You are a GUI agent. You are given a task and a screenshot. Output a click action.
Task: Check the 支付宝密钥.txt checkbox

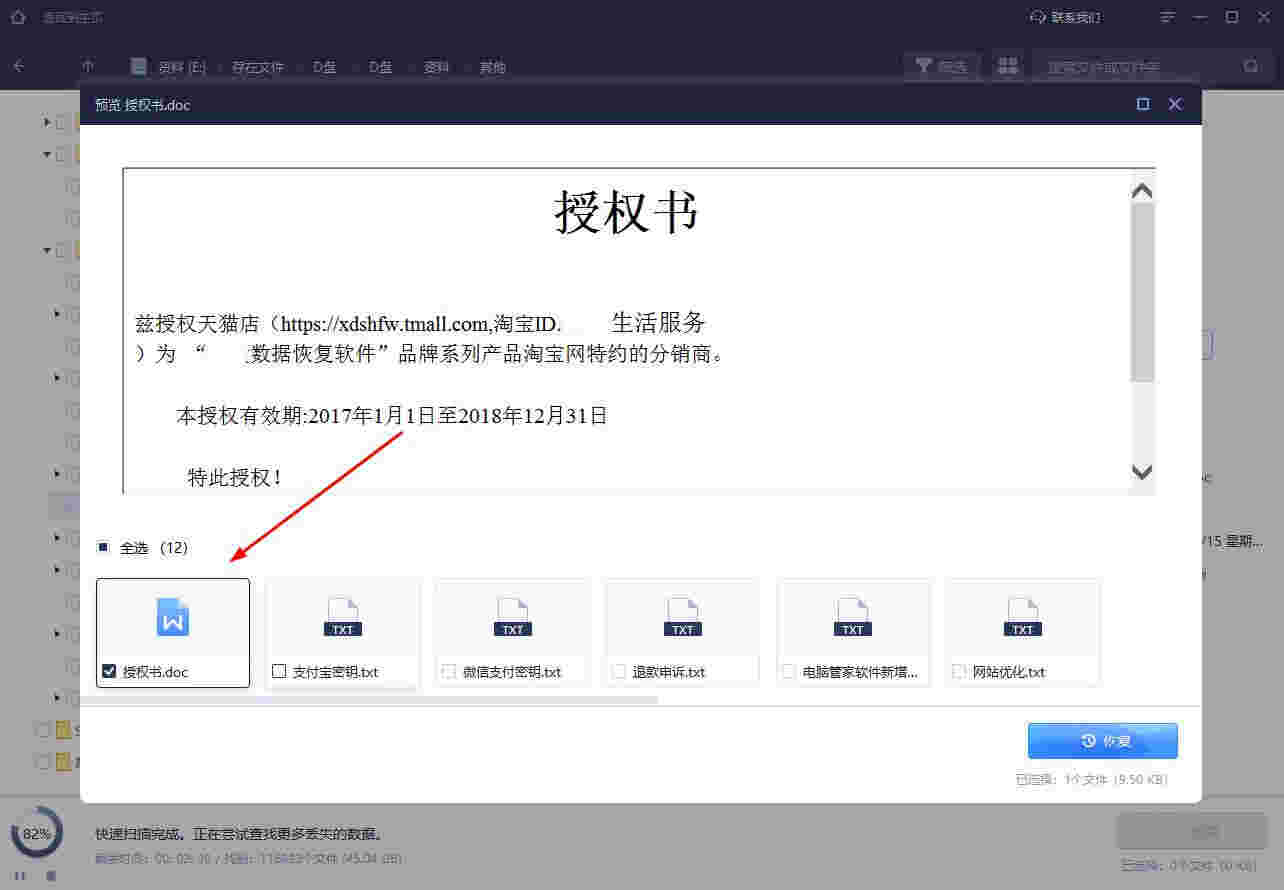(x=279, y=671)
